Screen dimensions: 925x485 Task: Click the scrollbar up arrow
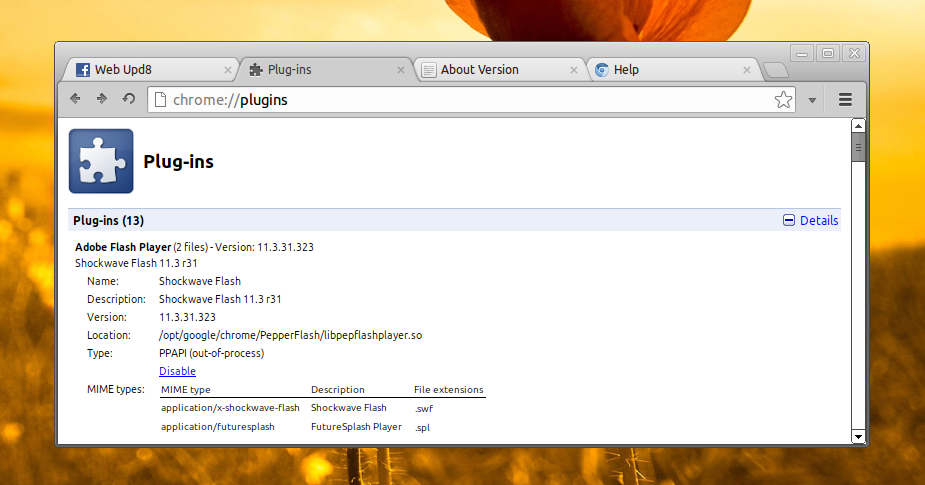coord(858,126)
